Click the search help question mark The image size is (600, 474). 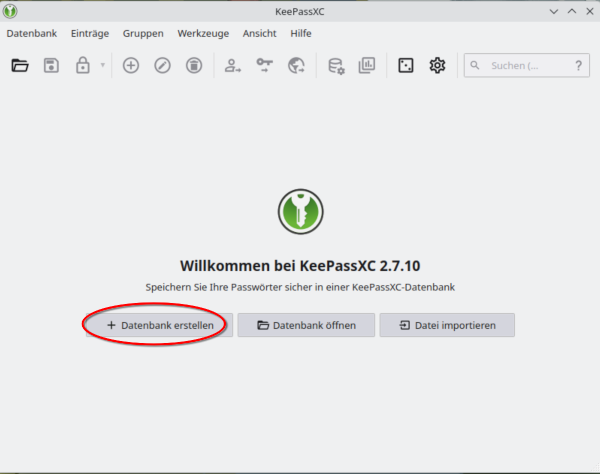578,66
